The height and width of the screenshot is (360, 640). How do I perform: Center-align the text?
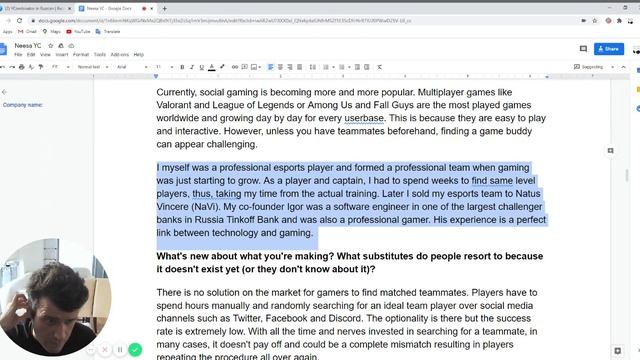[280, 67]
